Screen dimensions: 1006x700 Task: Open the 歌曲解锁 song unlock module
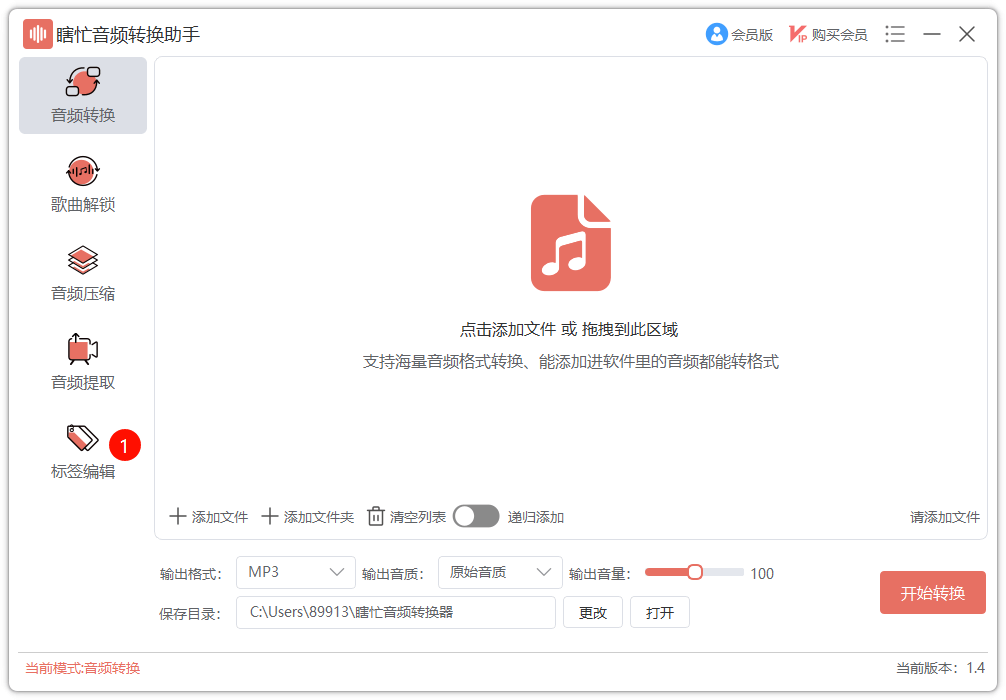83,185
